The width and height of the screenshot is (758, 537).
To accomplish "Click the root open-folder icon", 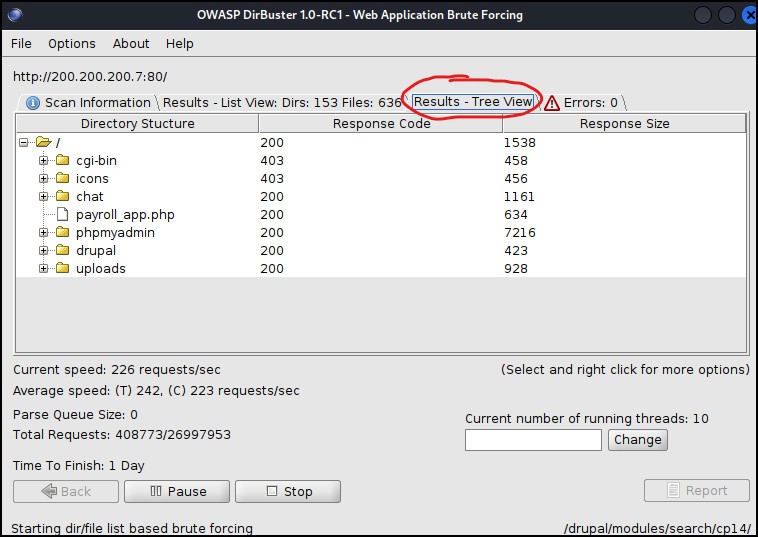I will pyautogui.click(x=43, y=143).
